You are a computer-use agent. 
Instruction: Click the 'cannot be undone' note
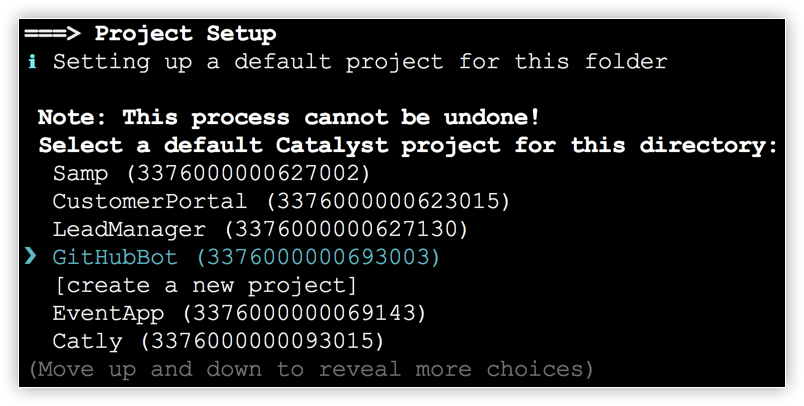[289, 117]
